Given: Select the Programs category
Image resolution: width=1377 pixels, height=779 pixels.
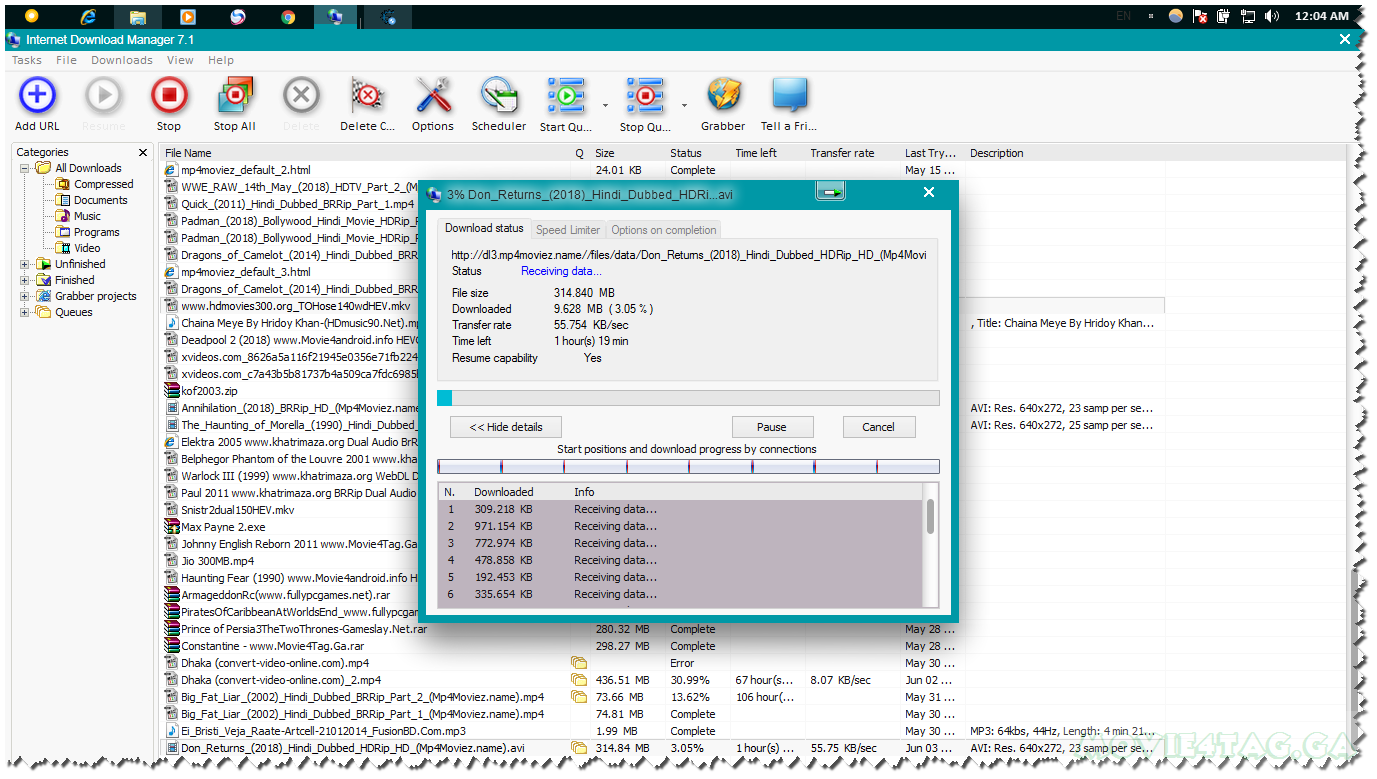Looking at the screenshot, I should click(x=96, y=232).
